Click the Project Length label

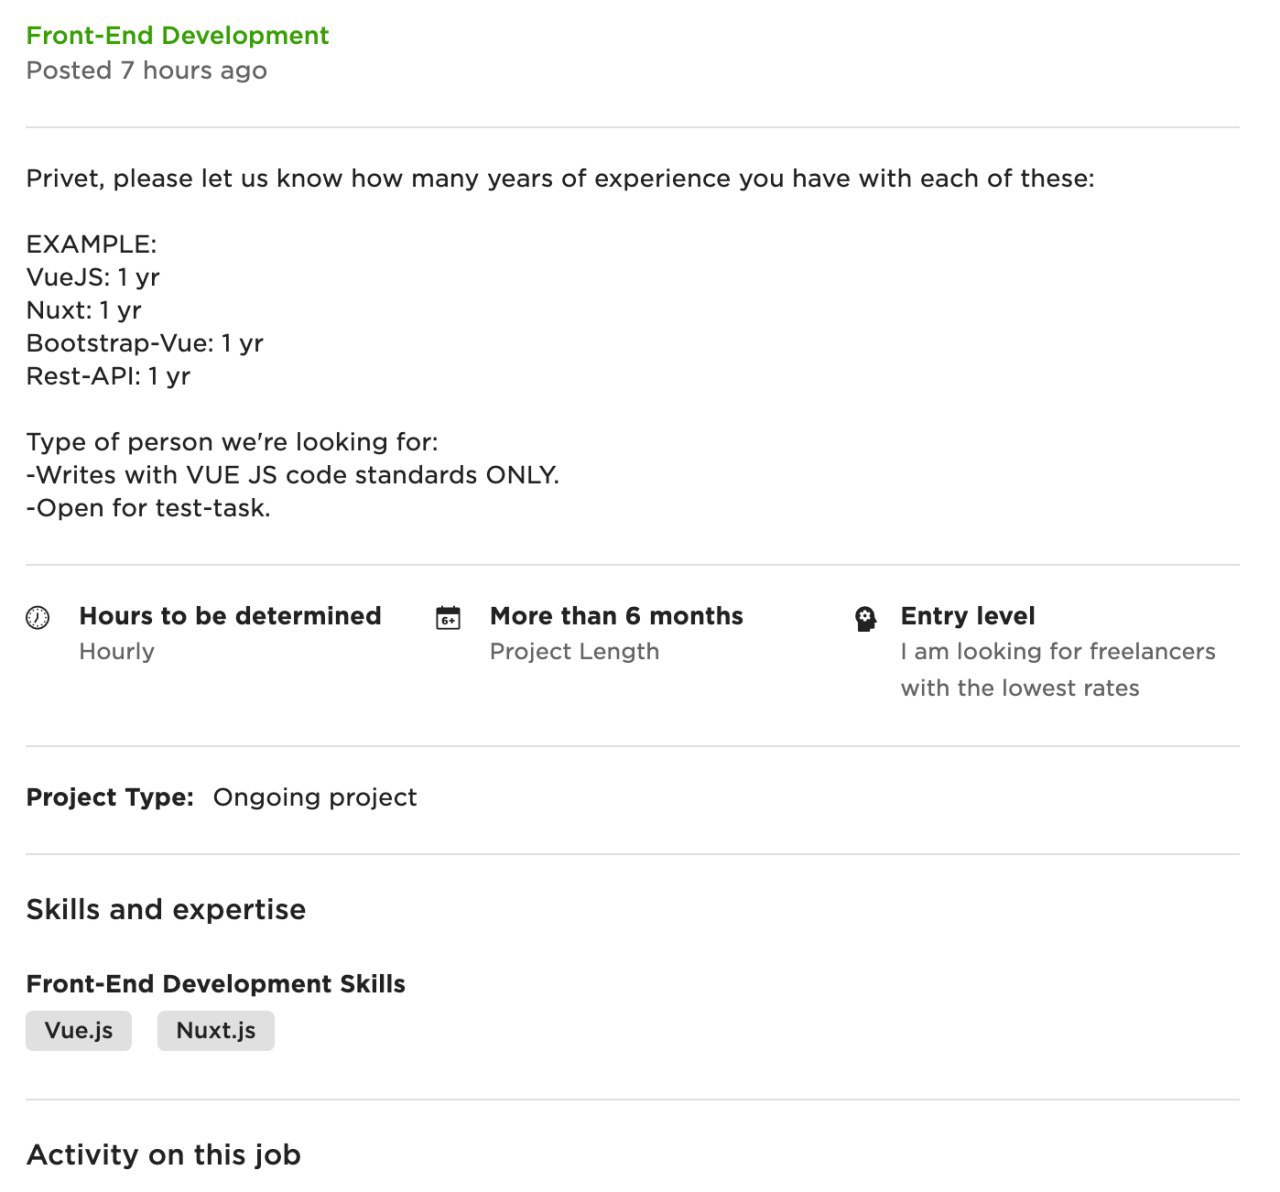point(575,652)
